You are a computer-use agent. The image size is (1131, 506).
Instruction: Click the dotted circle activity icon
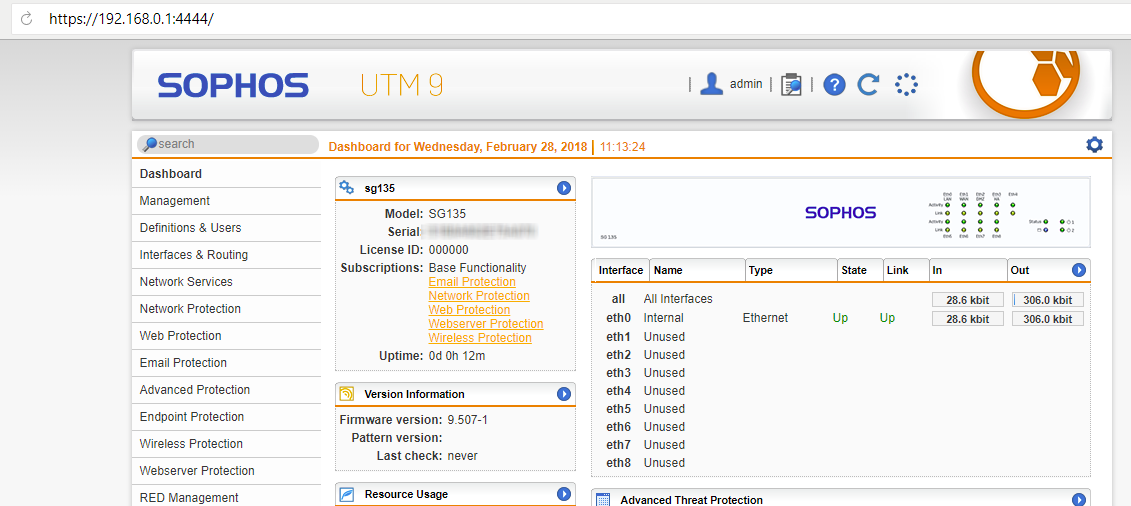pyautogui.click(x=906, y=84)
